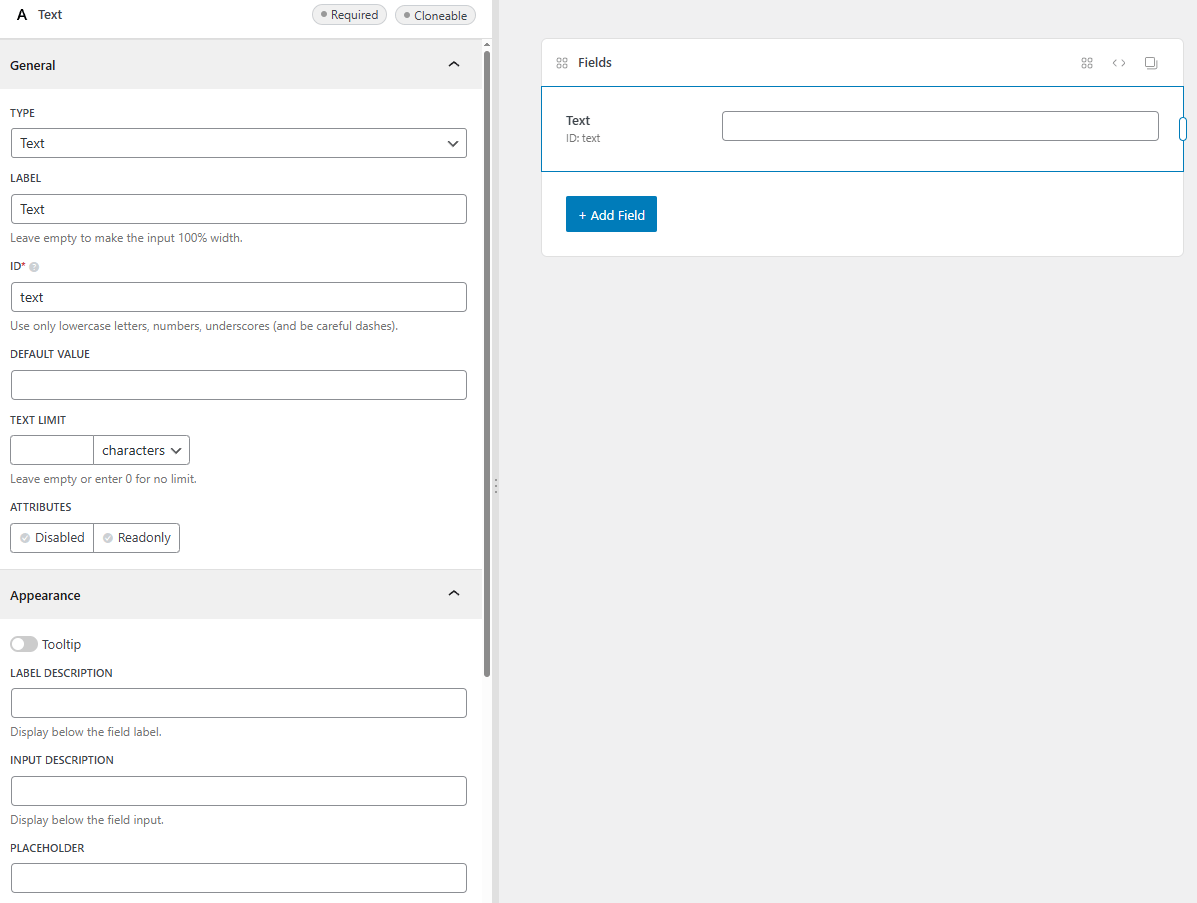The height and width of the screenshot is (903, 1197).
Task: Click the Add Field button
Action: click(x=611, y=215)
